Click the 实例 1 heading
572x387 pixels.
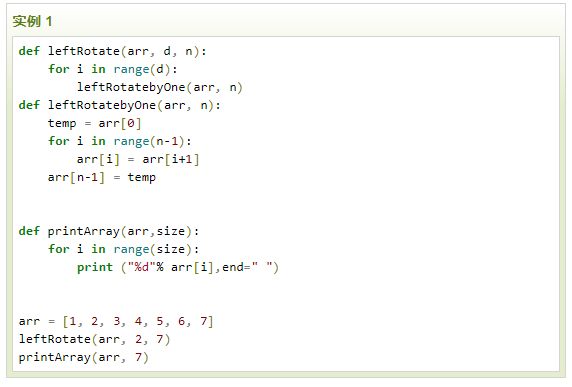click(x=32, y=21)
